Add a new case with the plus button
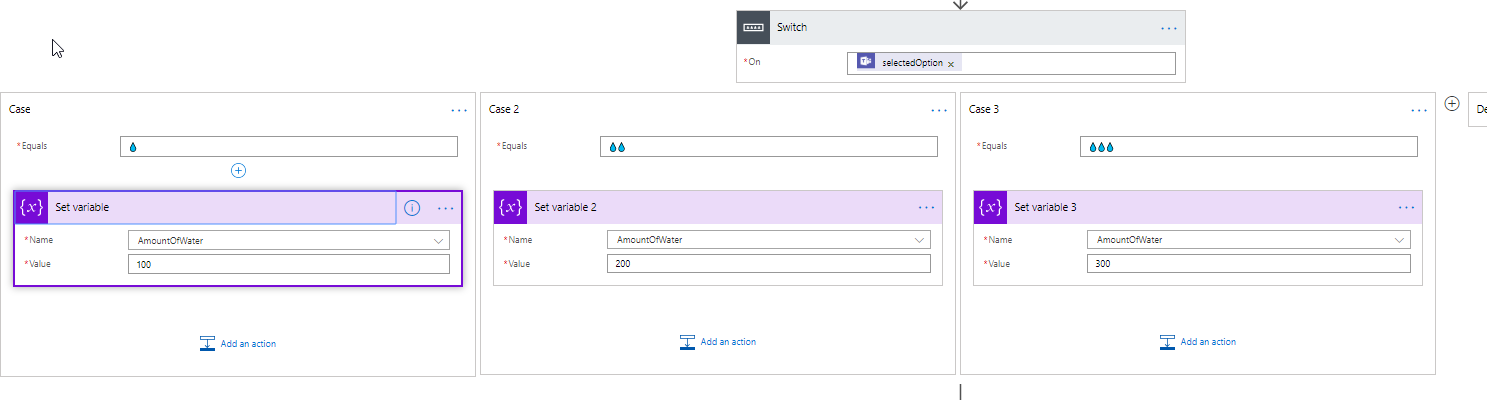 pyautogui.click(x=1452, y=104)
